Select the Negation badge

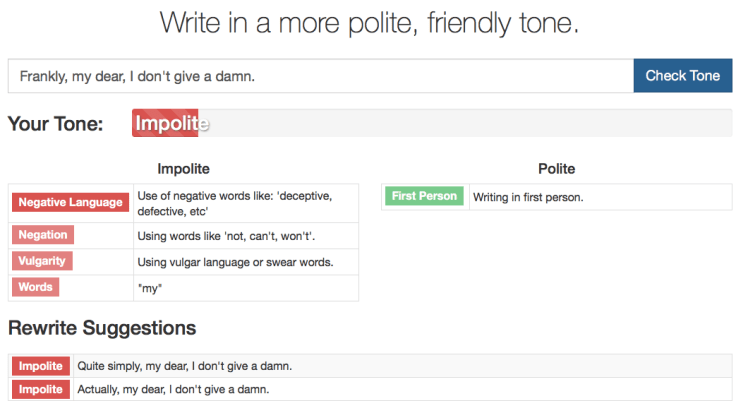coord(43,235)
